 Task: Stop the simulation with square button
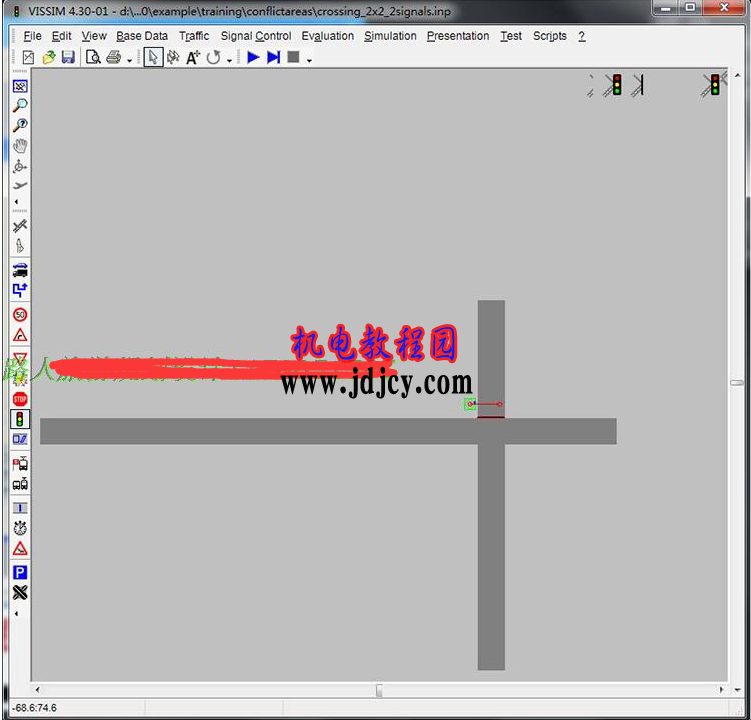click(293, 57)
